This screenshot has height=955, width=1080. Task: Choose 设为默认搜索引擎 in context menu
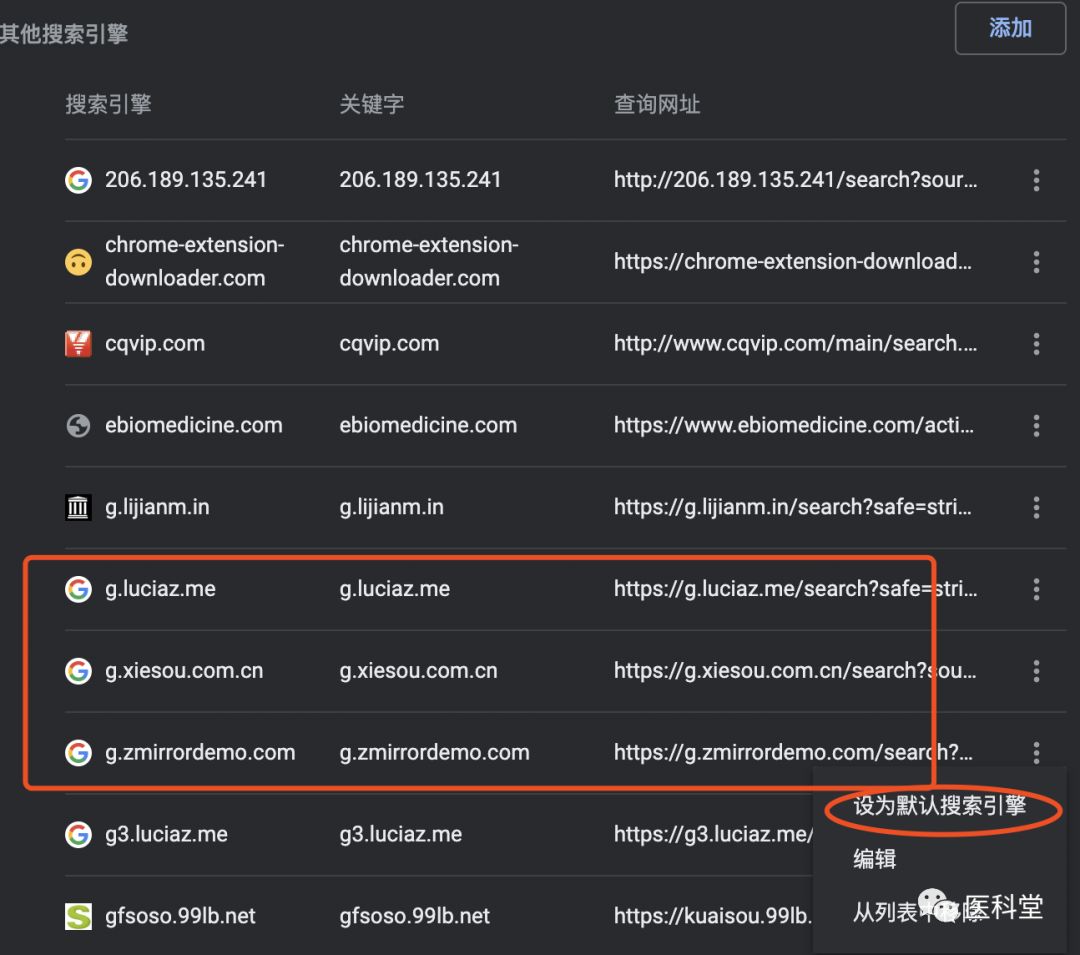[939, 806]
